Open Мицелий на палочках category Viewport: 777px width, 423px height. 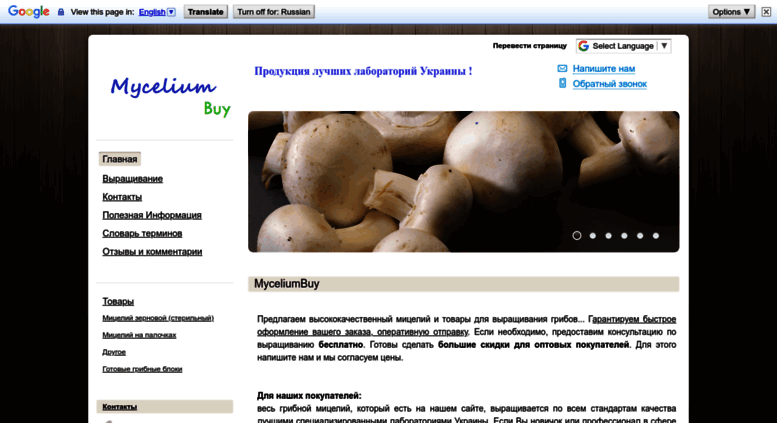(x=139, y=335)
